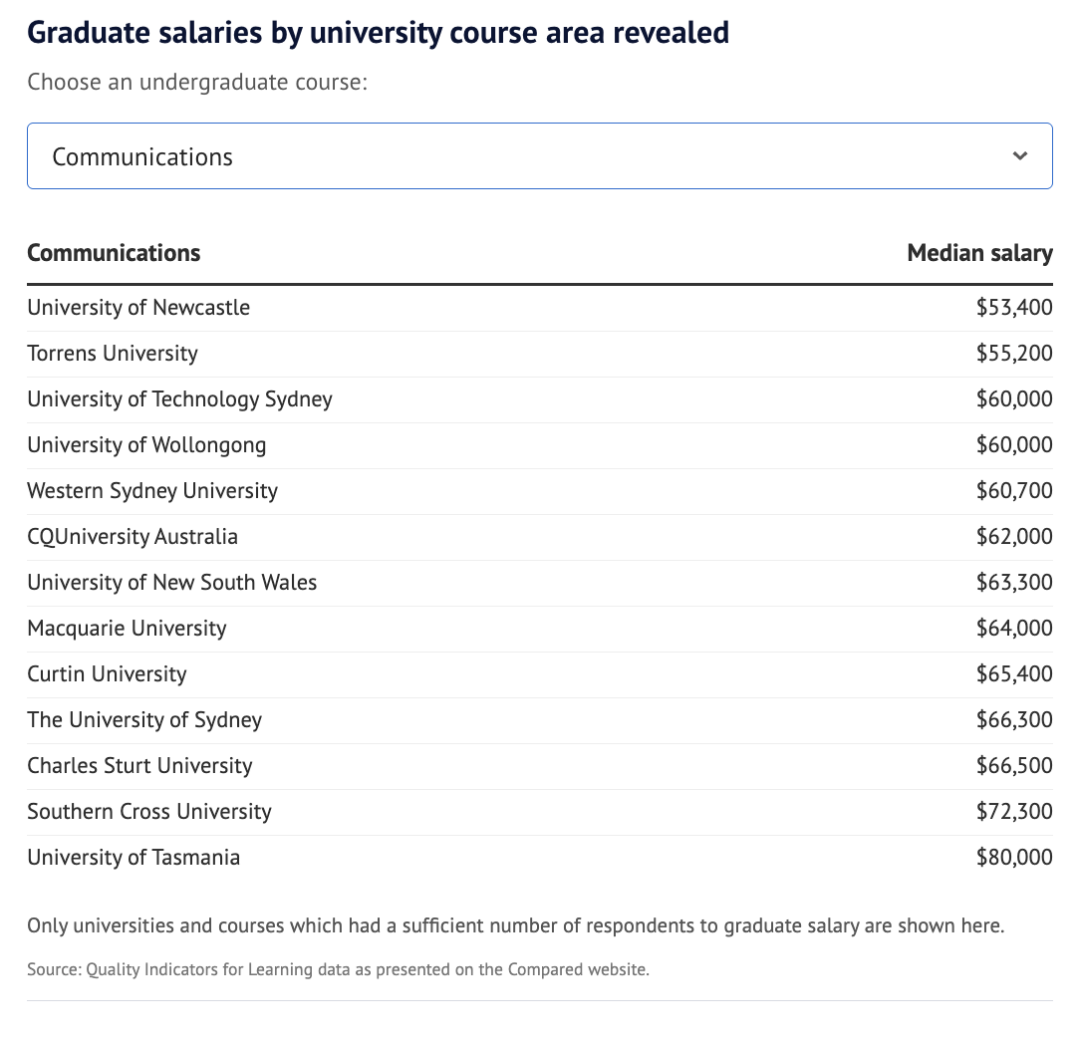The image size is (1080, 1044).
Task: Click the Curtin University entry
Action: pos(107,675)
